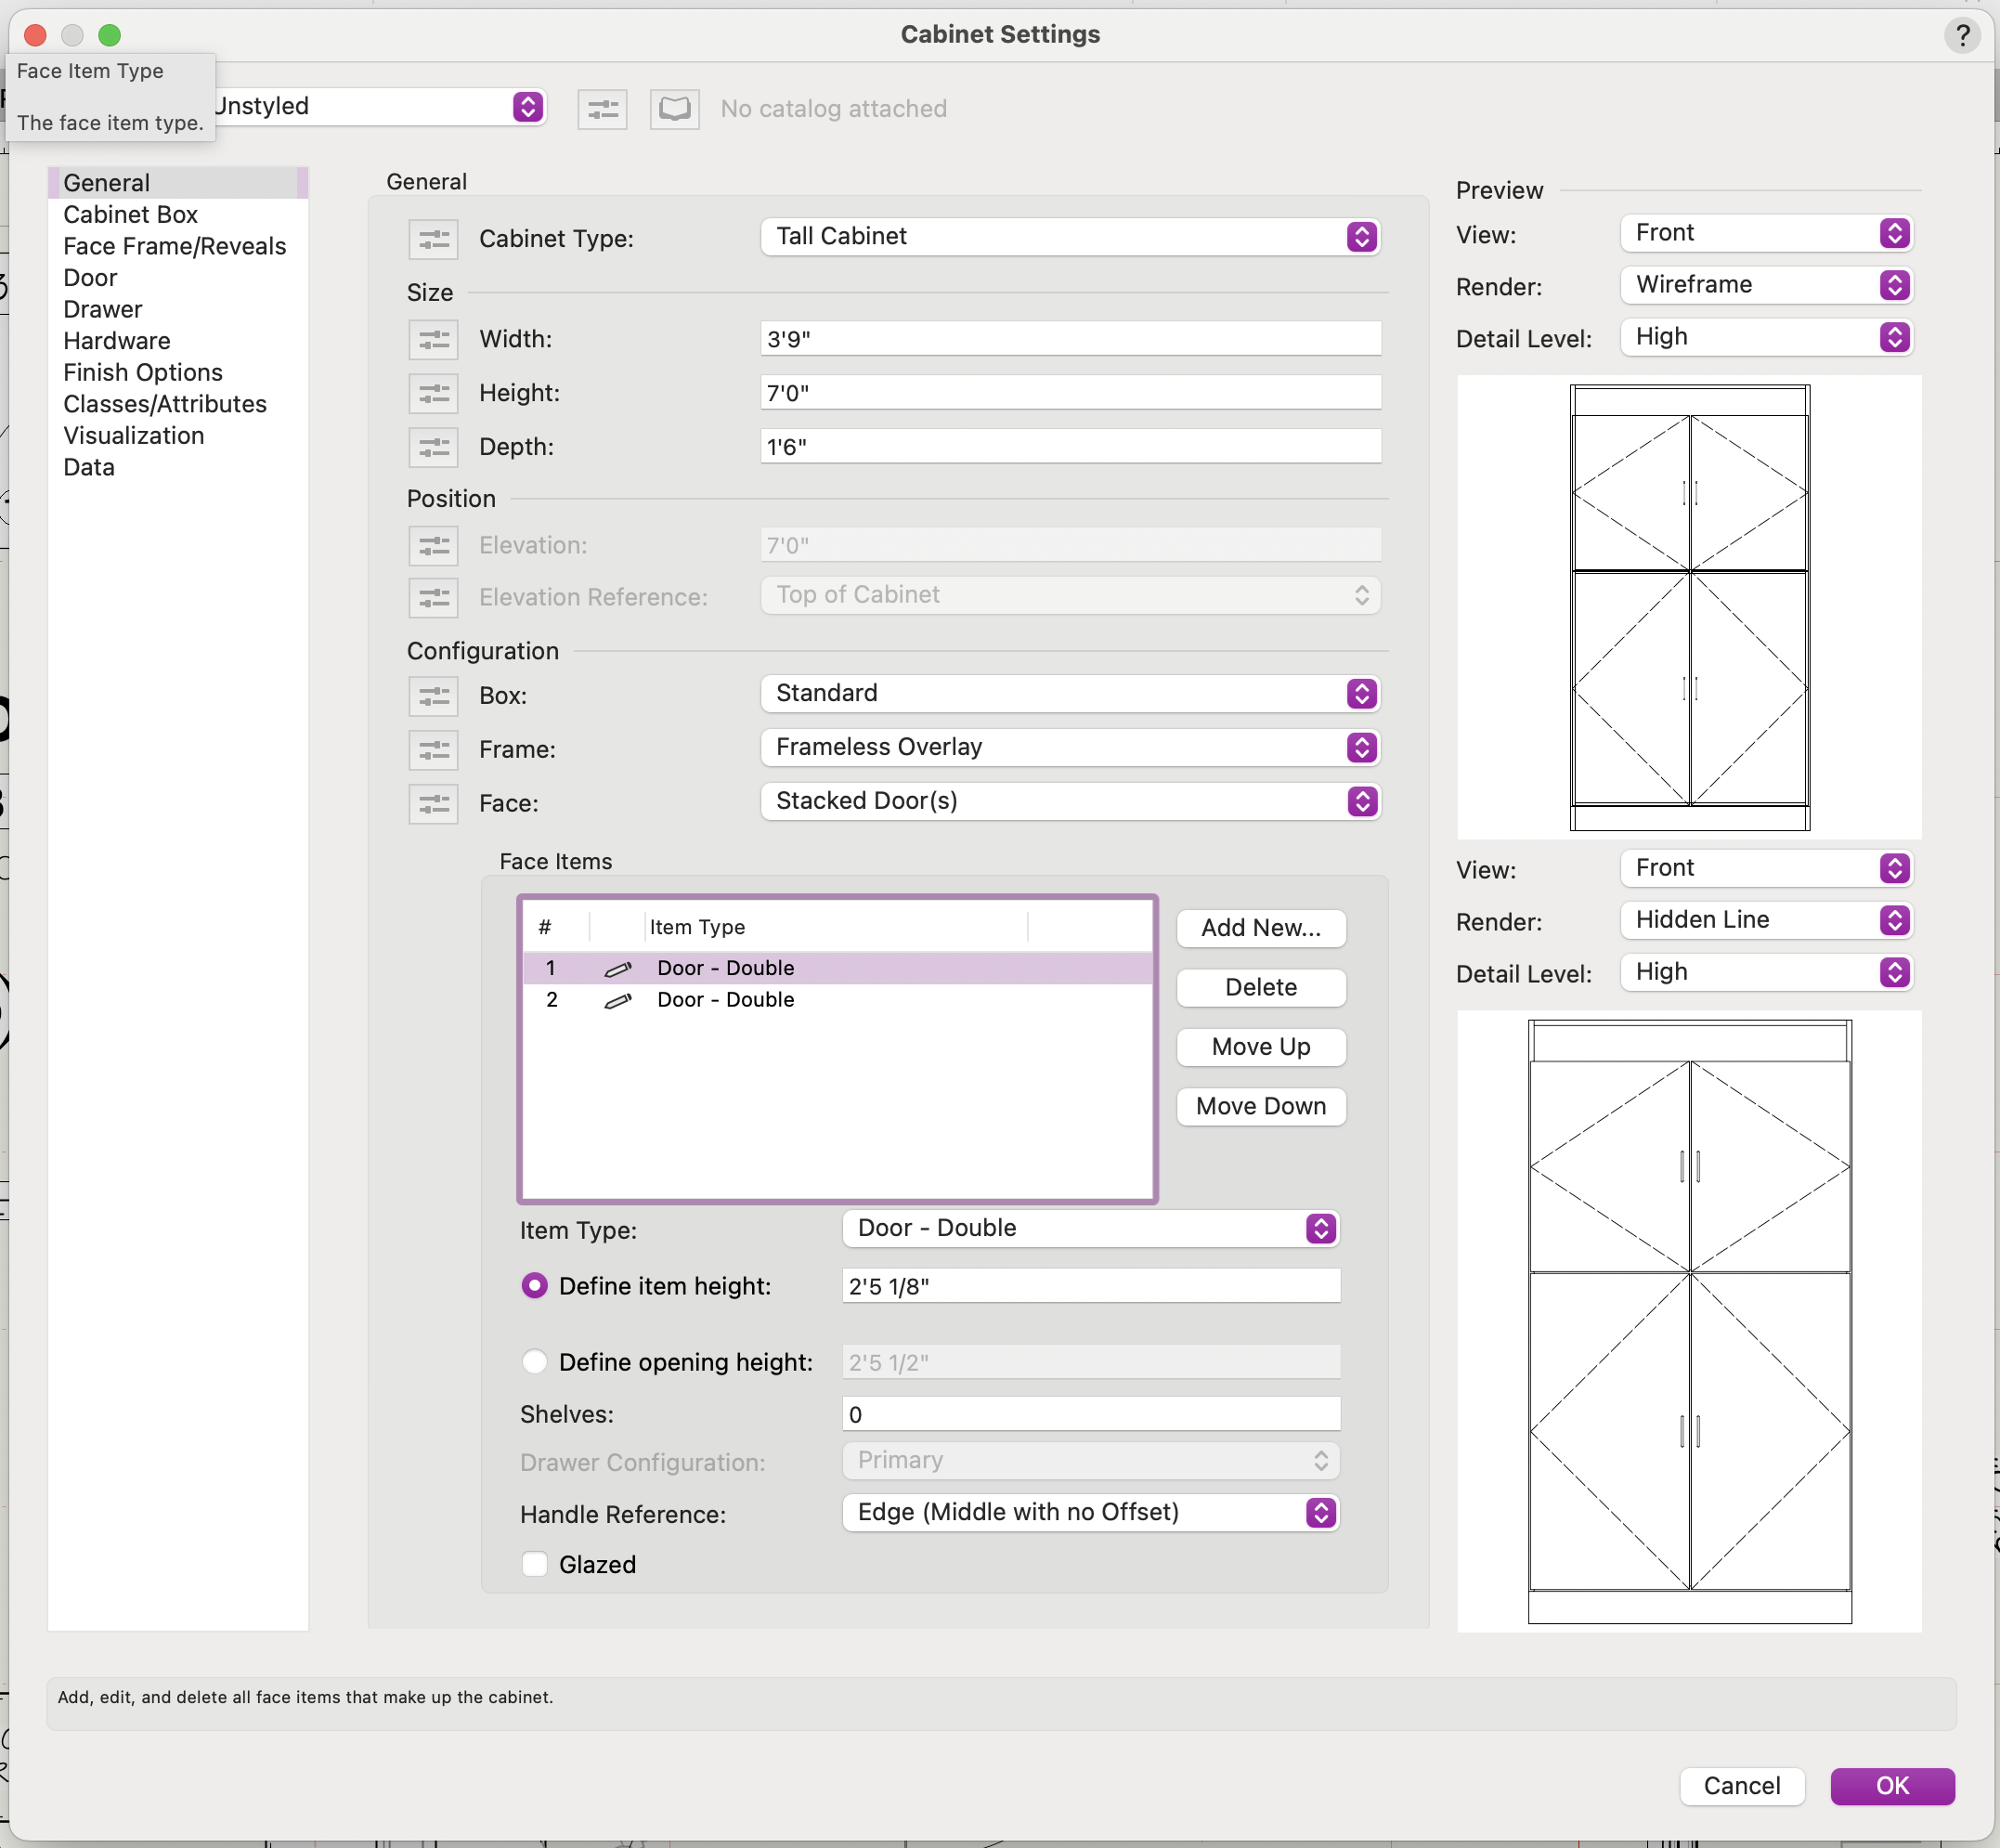Open the Cabinet Type dropdown showing Tall Cabinet

[x=1069, y=237]
